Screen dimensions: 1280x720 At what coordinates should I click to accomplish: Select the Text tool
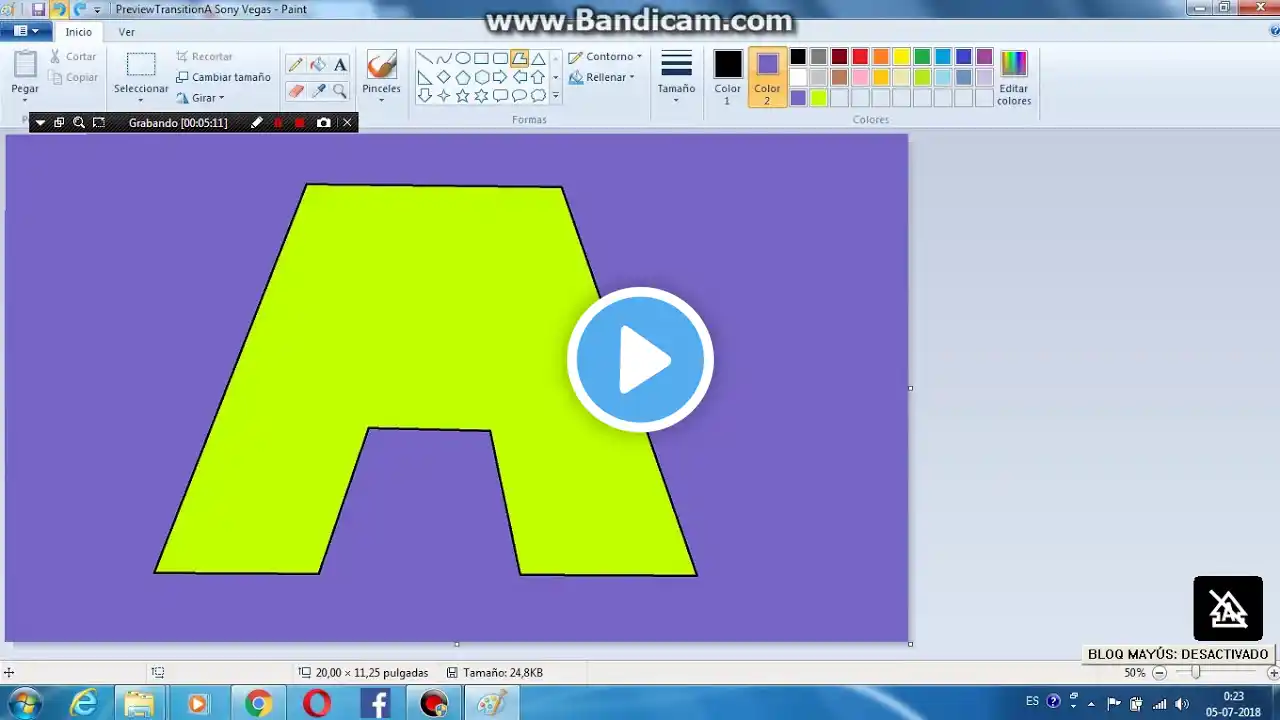(341, 63)
